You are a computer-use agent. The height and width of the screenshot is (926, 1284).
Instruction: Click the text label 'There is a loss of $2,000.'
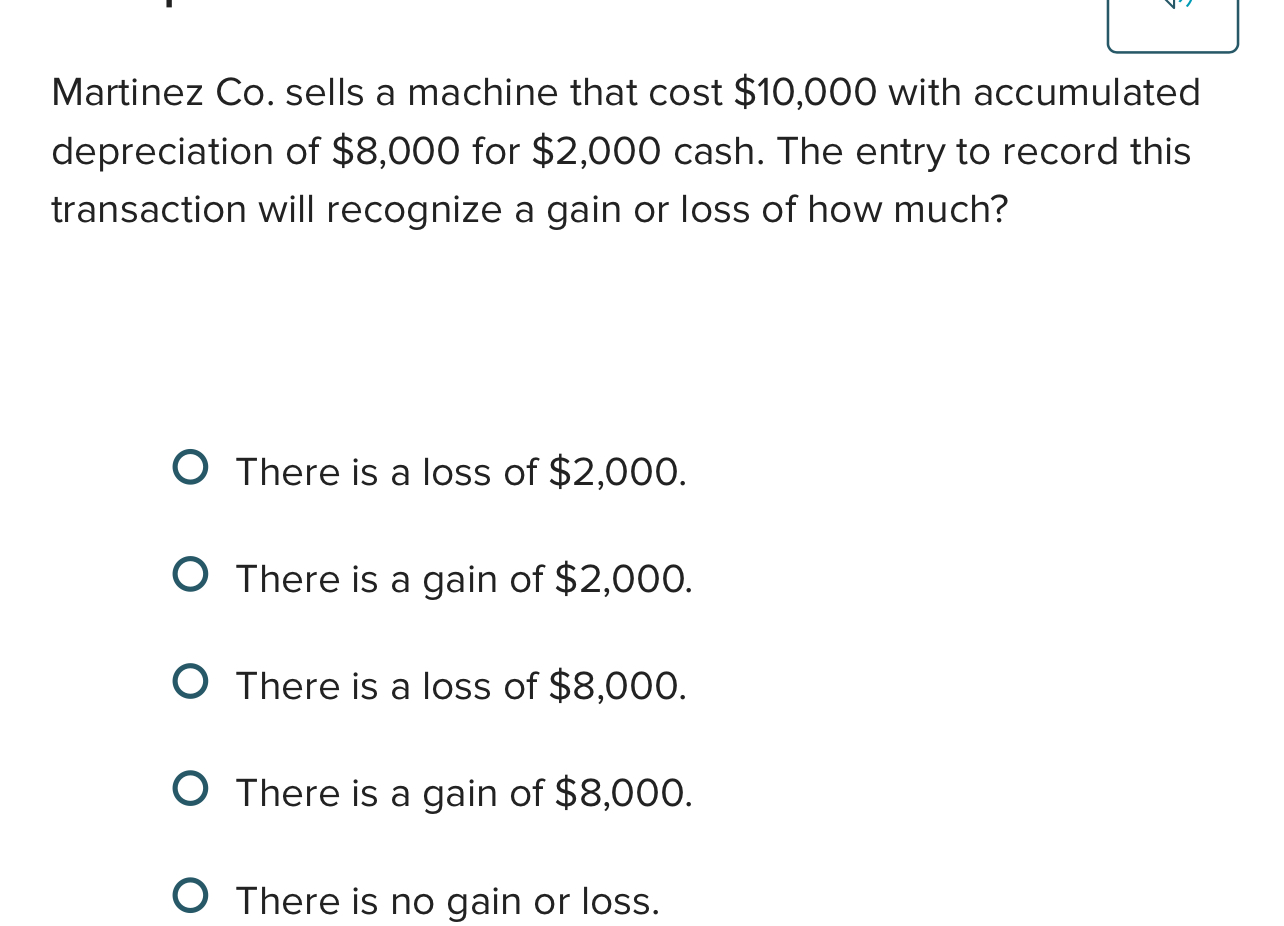460,472
